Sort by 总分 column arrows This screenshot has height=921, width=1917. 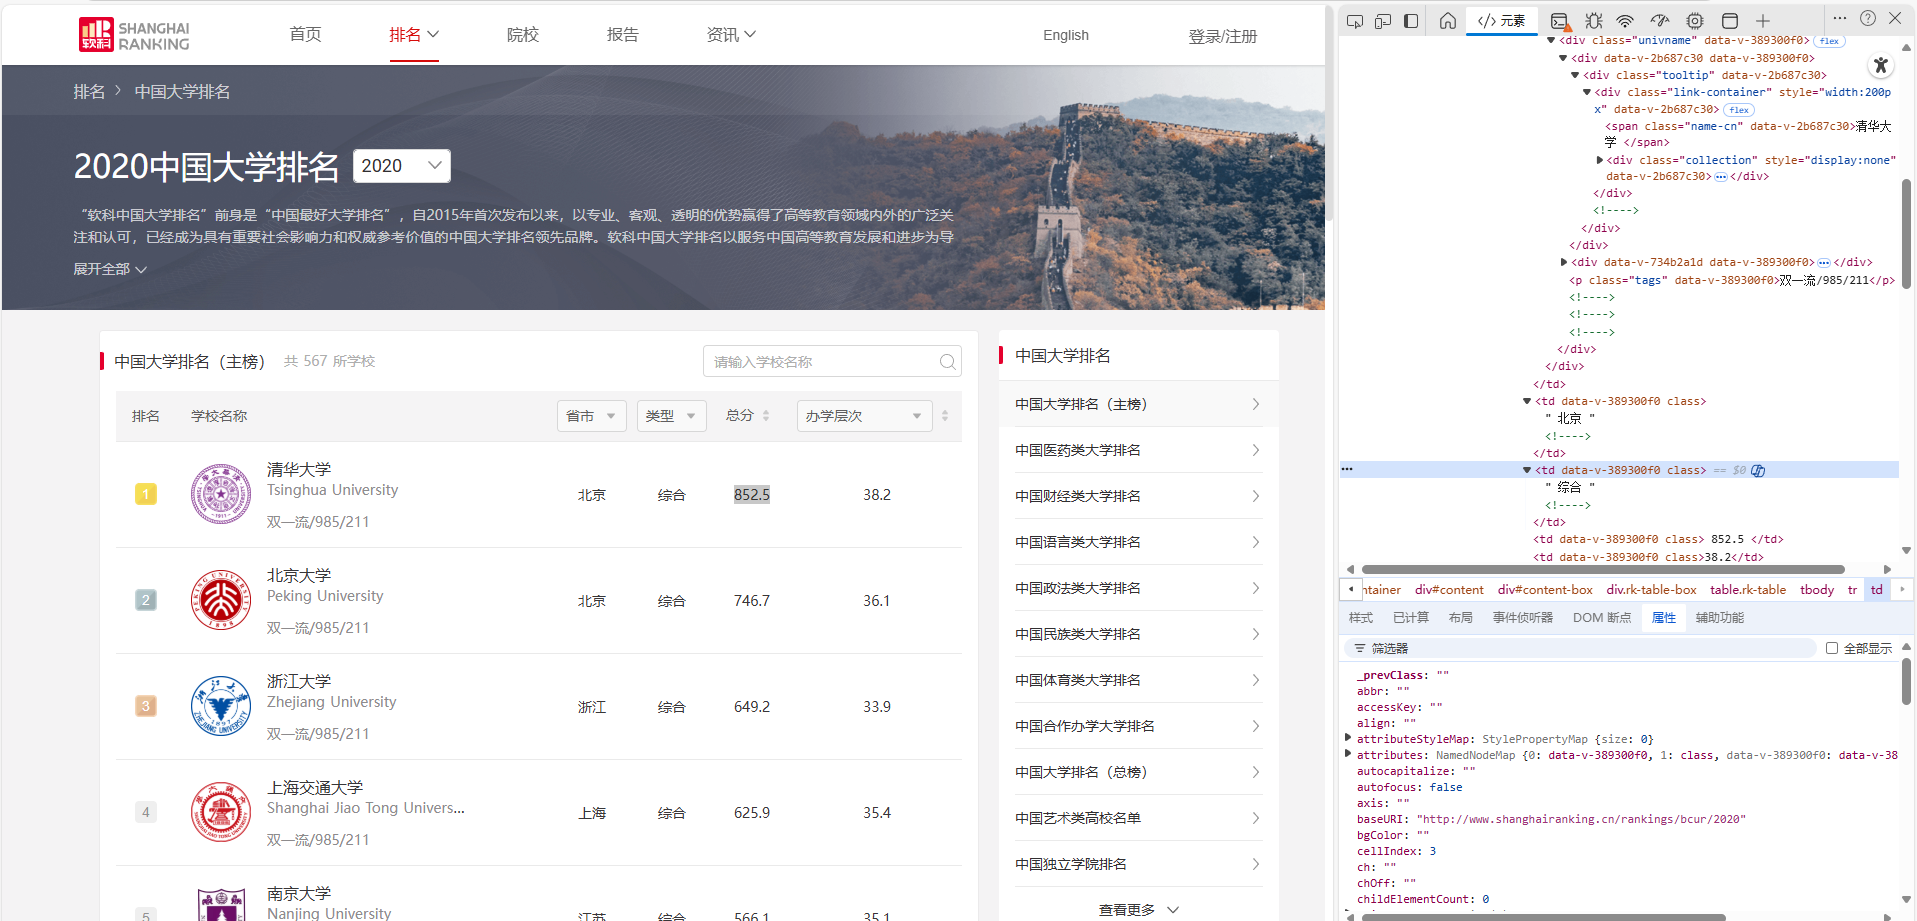point(766,416)
